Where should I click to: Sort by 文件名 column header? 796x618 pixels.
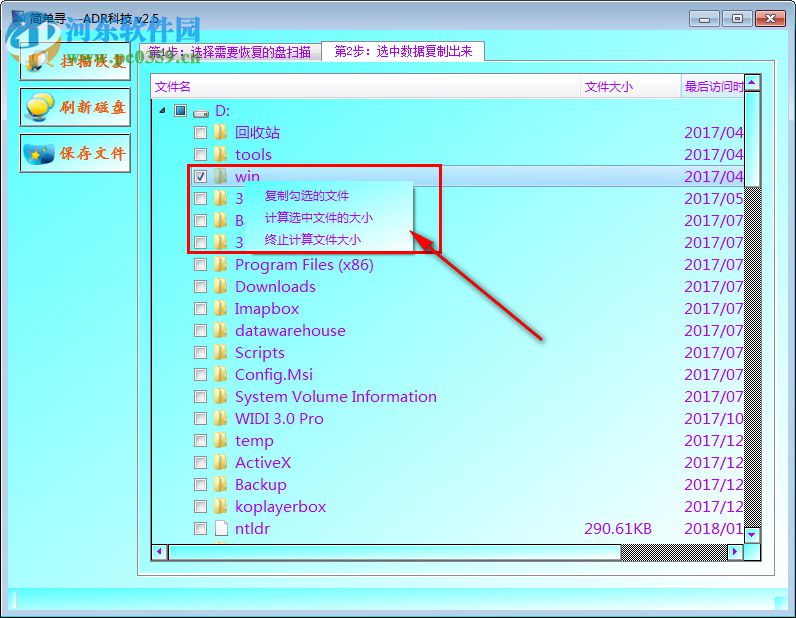point(366,86)
